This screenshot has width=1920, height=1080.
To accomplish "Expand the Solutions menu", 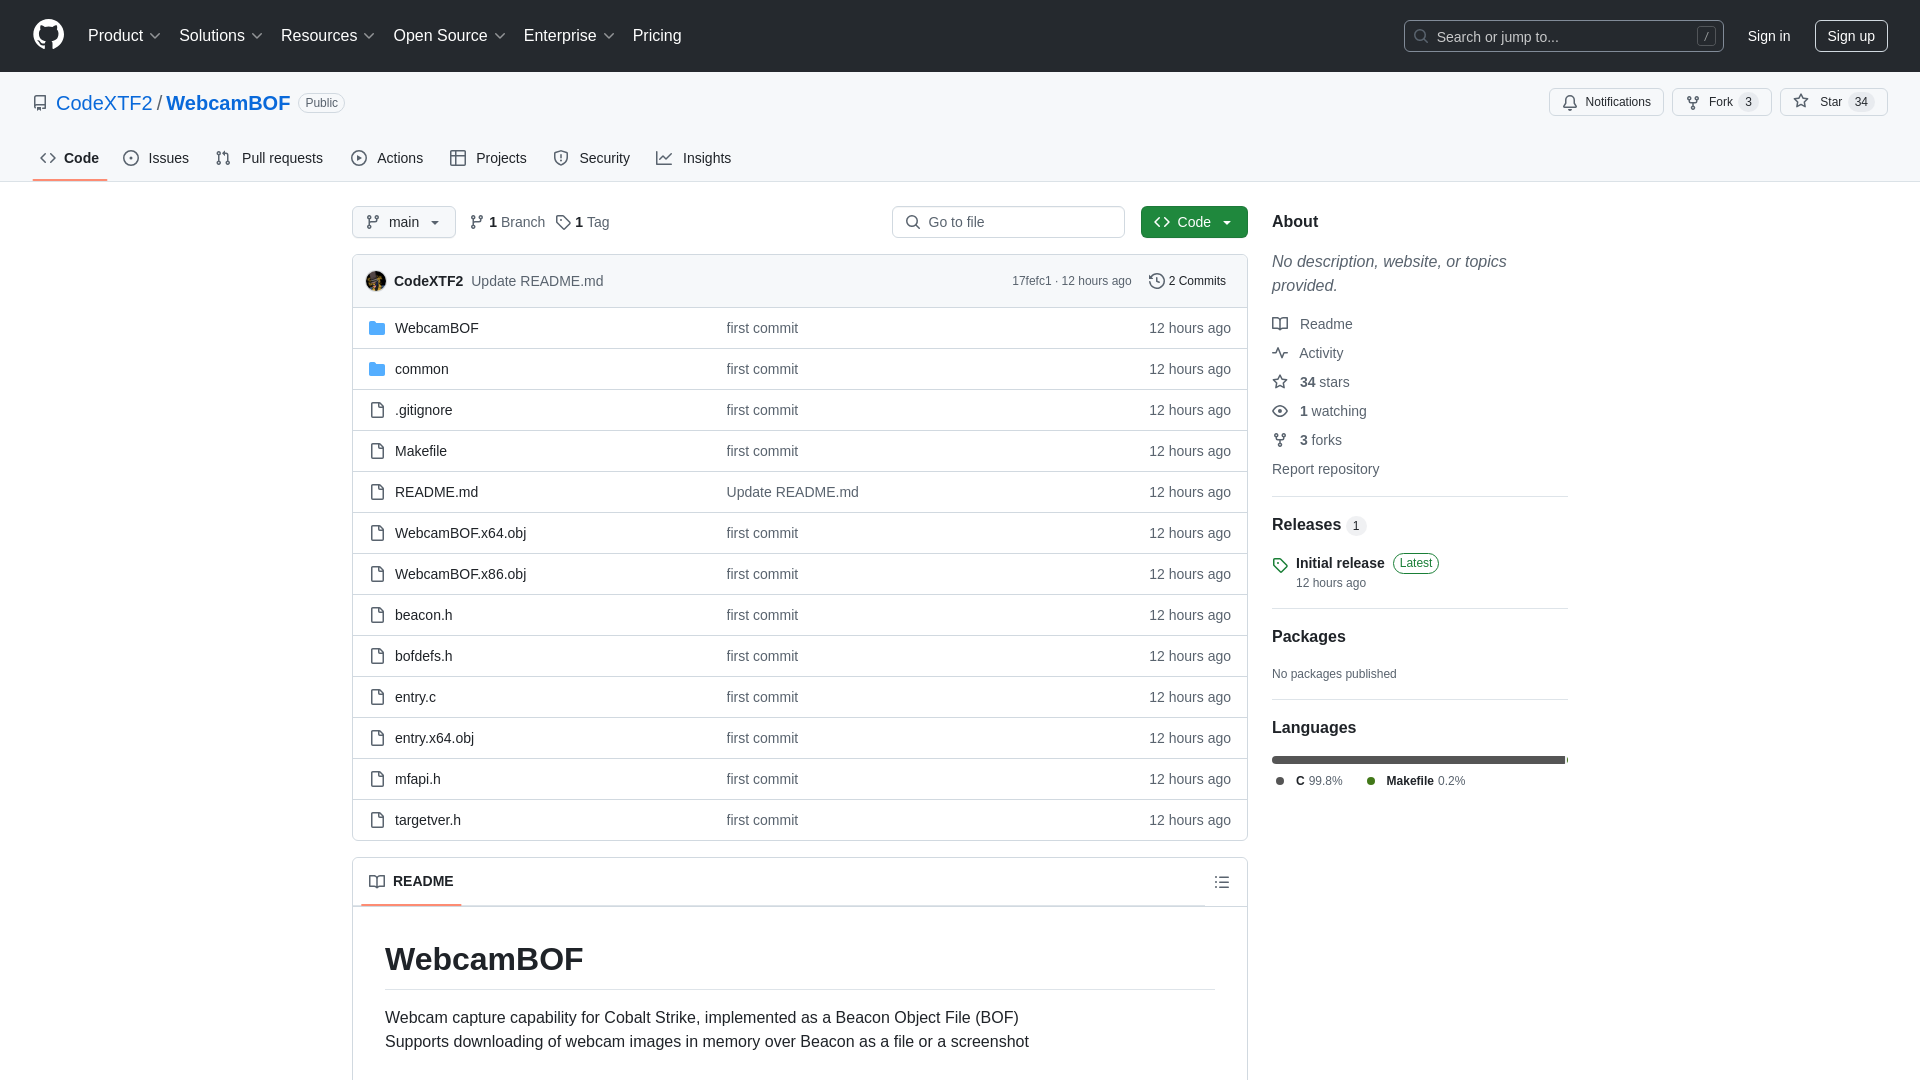I will click(x=221, y=36).
